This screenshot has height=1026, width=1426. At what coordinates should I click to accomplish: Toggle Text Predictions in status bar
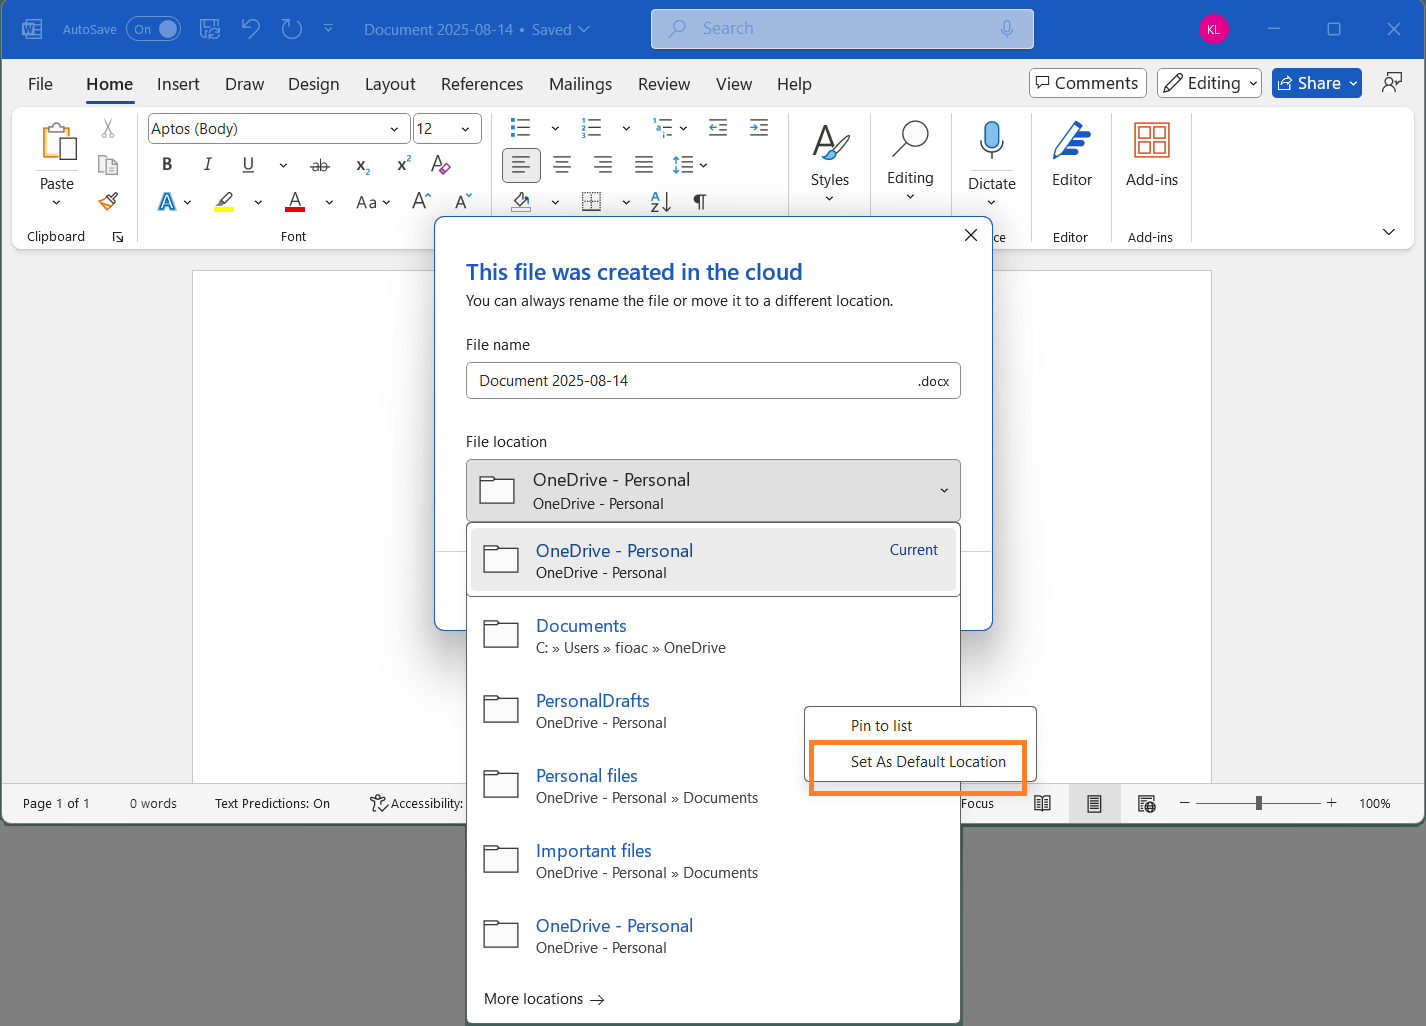(x=272, y=803)
